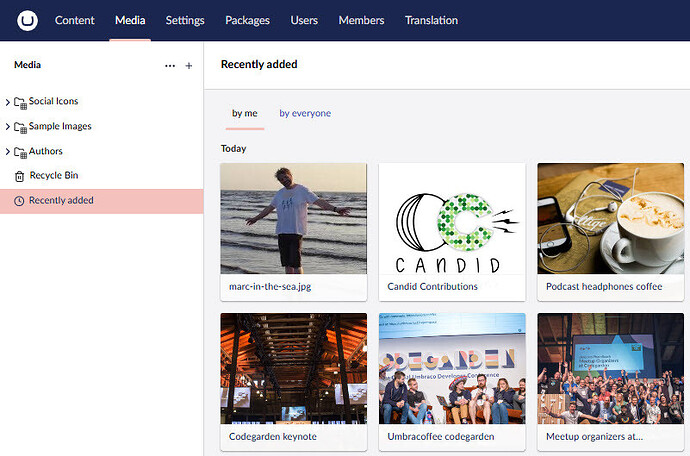Open the Content section
The height and width of the screenshot is (456, 690).
[x=74, y=20]
